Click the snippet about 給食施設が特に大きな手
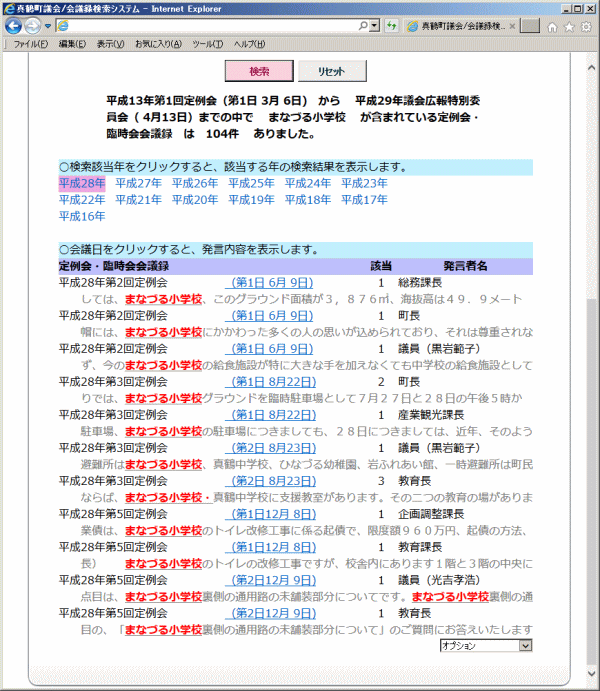The width and height of the screenshot is (600, 691). (307, 365)
